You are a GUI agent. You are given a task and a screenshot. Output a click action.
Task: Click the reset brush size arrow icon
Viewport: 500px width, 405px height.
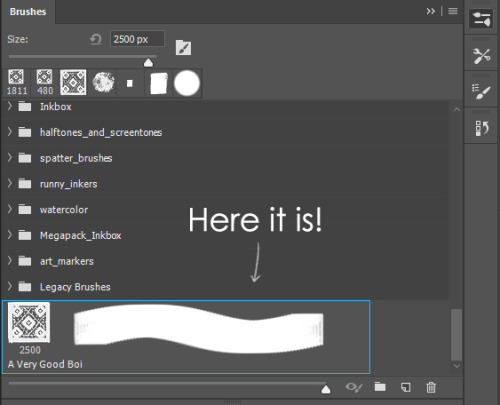[x=96, y=40]
